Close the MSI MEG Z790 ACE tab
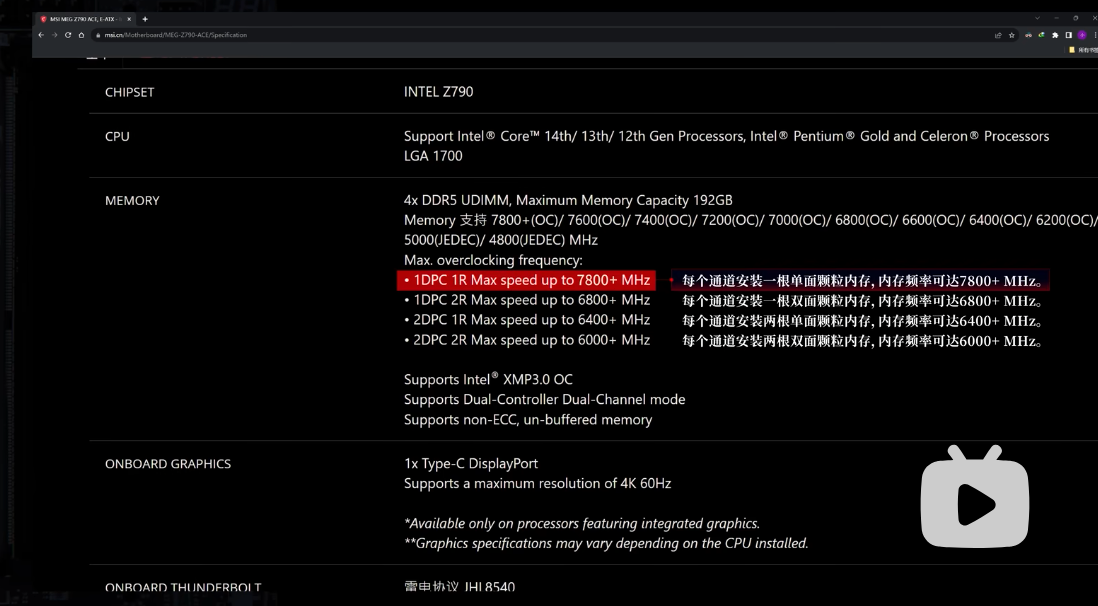Viewport: 1098px width, 606px height. 129,19
